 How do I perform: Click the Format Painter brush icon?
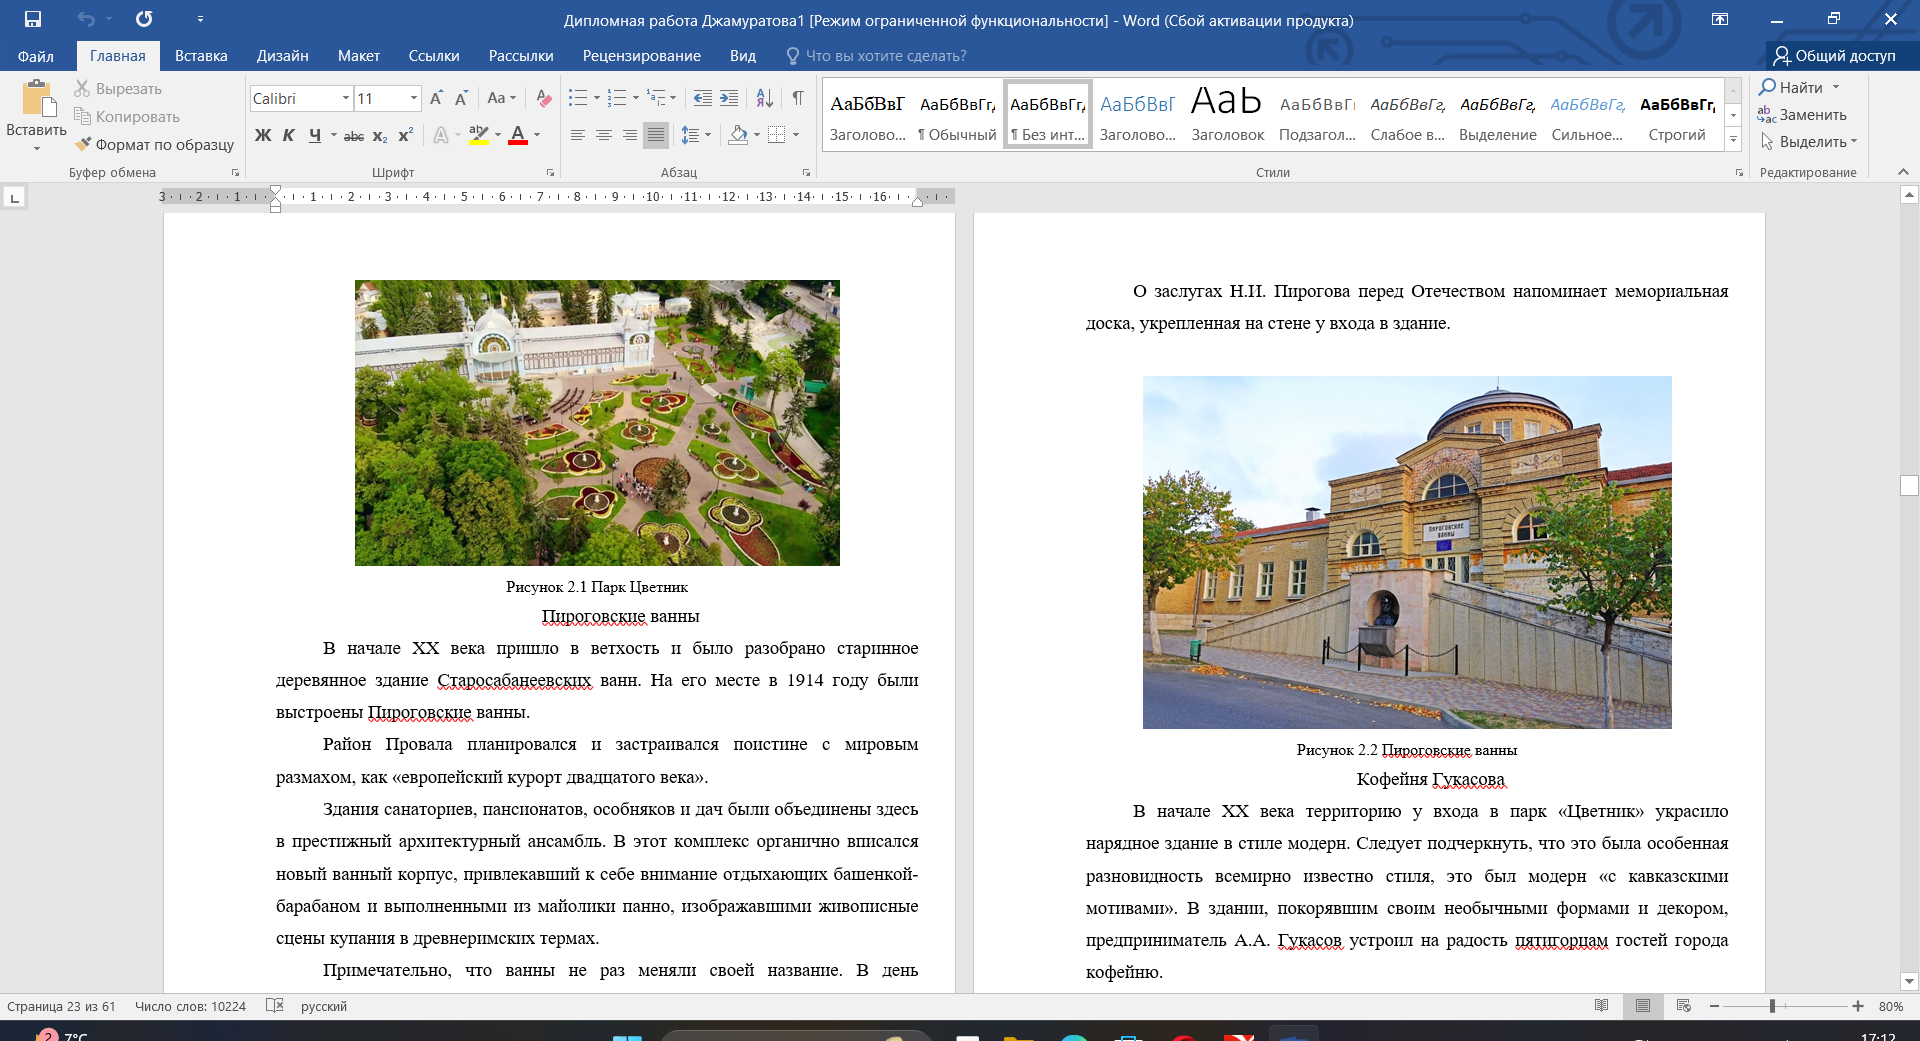coord(84,144)
